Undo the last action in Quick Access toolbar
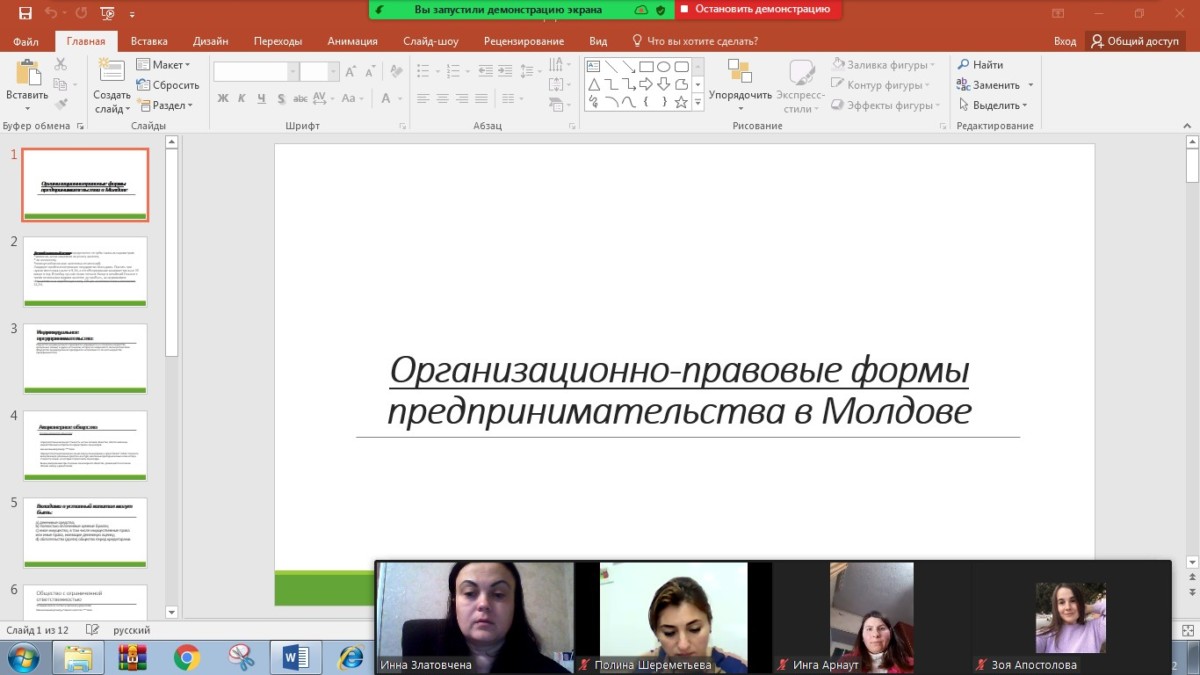This screenshot has width=1200, height=675. point(50,13)
